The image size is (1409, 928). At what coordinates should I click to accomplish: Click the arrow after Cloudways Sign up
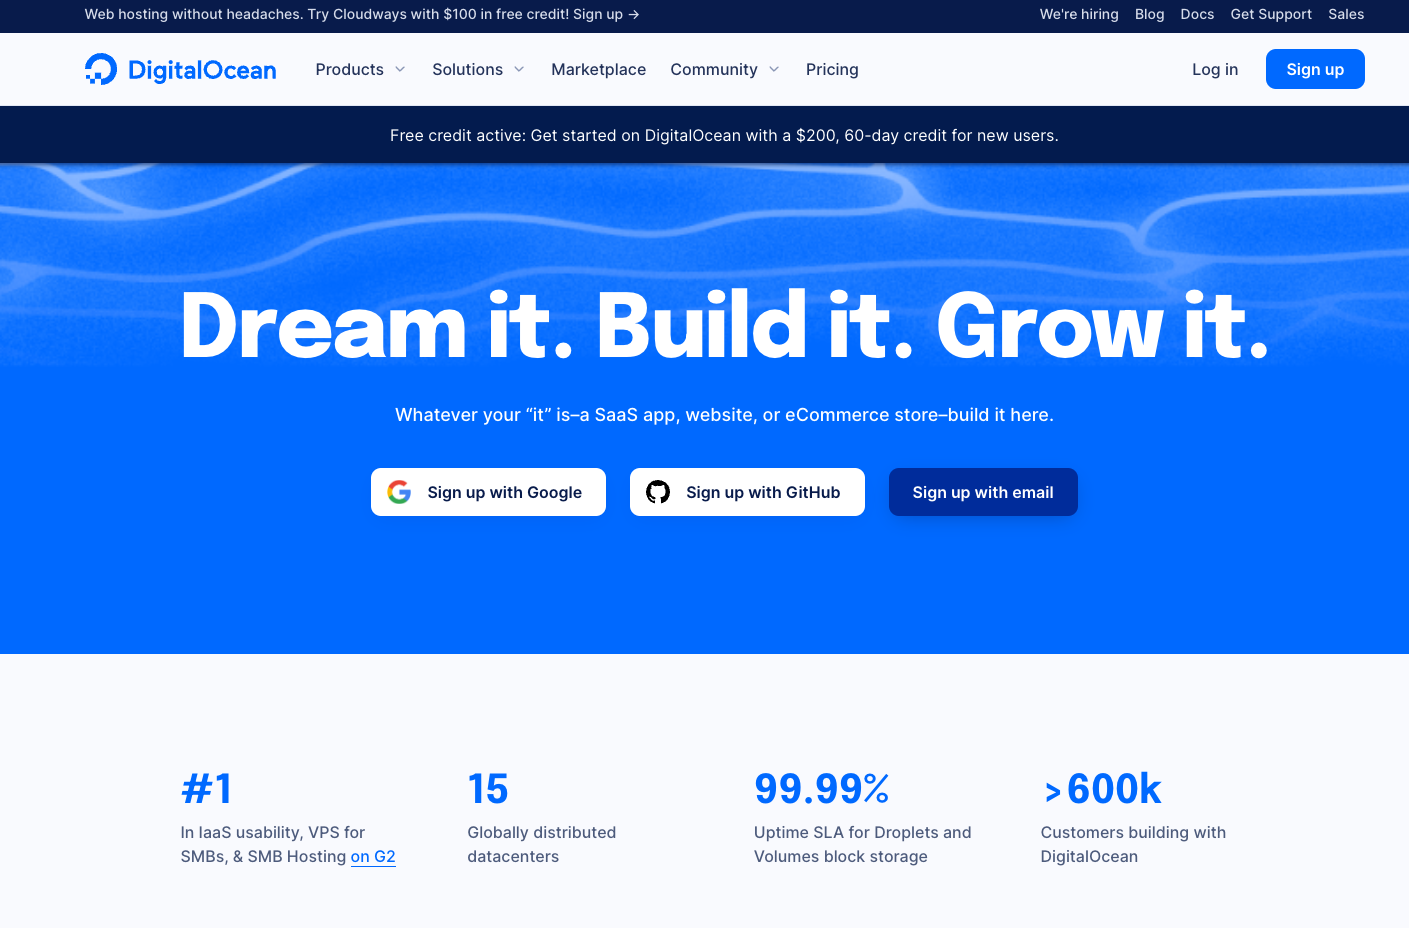coord(634,14)
